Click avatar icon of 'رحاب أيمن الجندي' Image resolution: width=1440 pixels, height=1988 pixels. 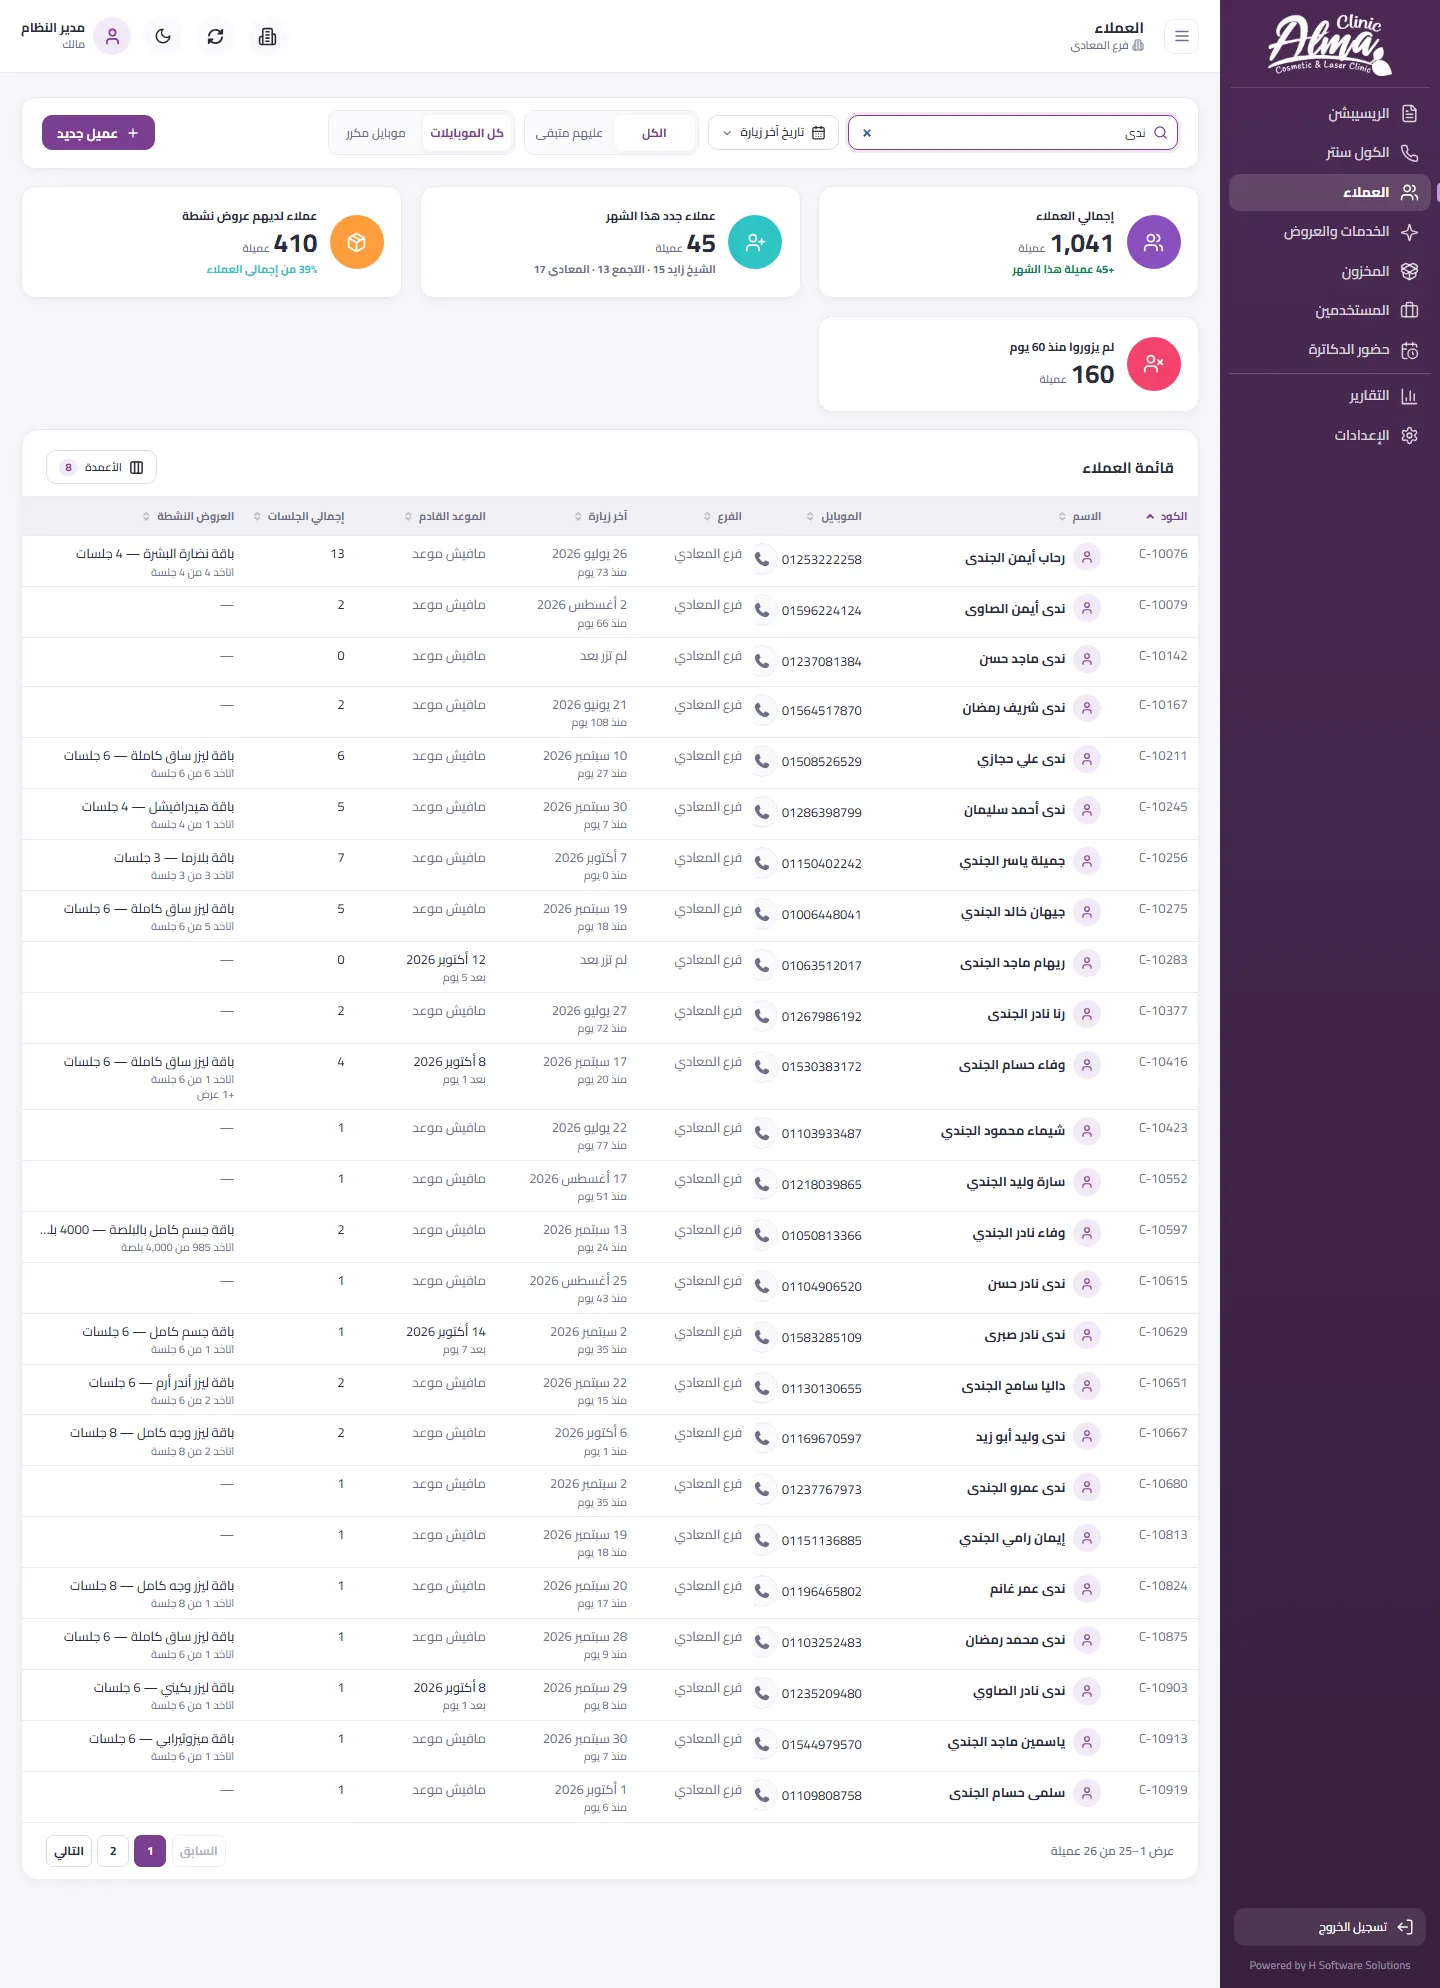(x=1087, y=557)
